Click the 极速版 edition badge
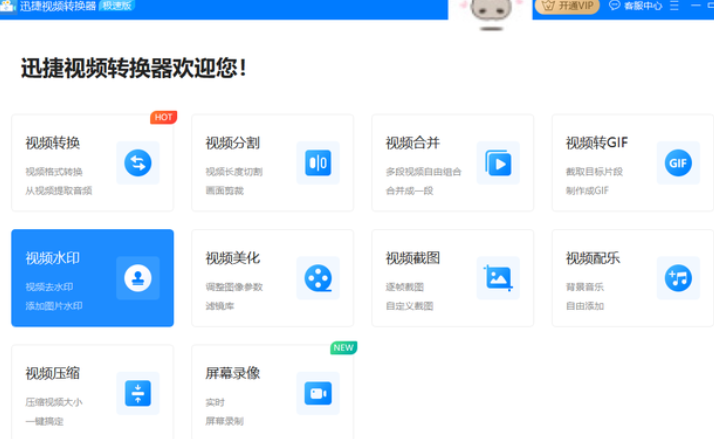This screenshot has height=439, width=714. [x=117, y=5]
